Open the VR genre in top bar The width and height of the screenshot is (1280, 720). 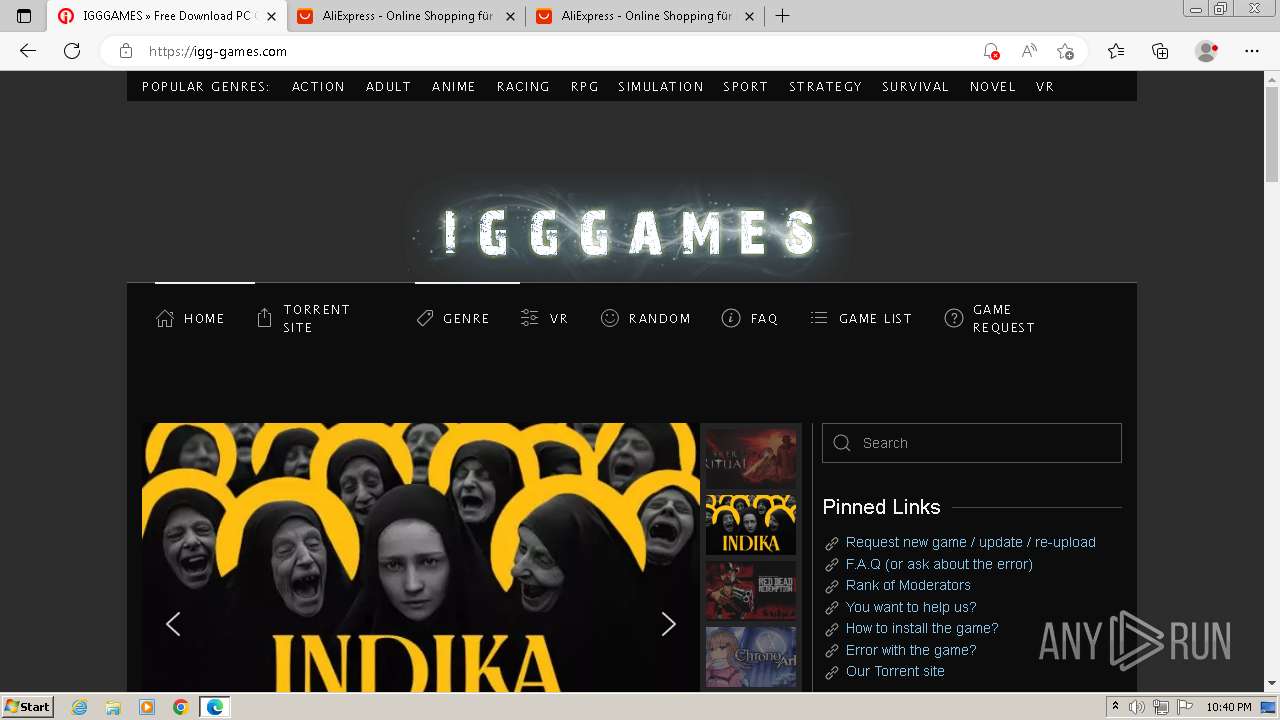[1045, 87]
